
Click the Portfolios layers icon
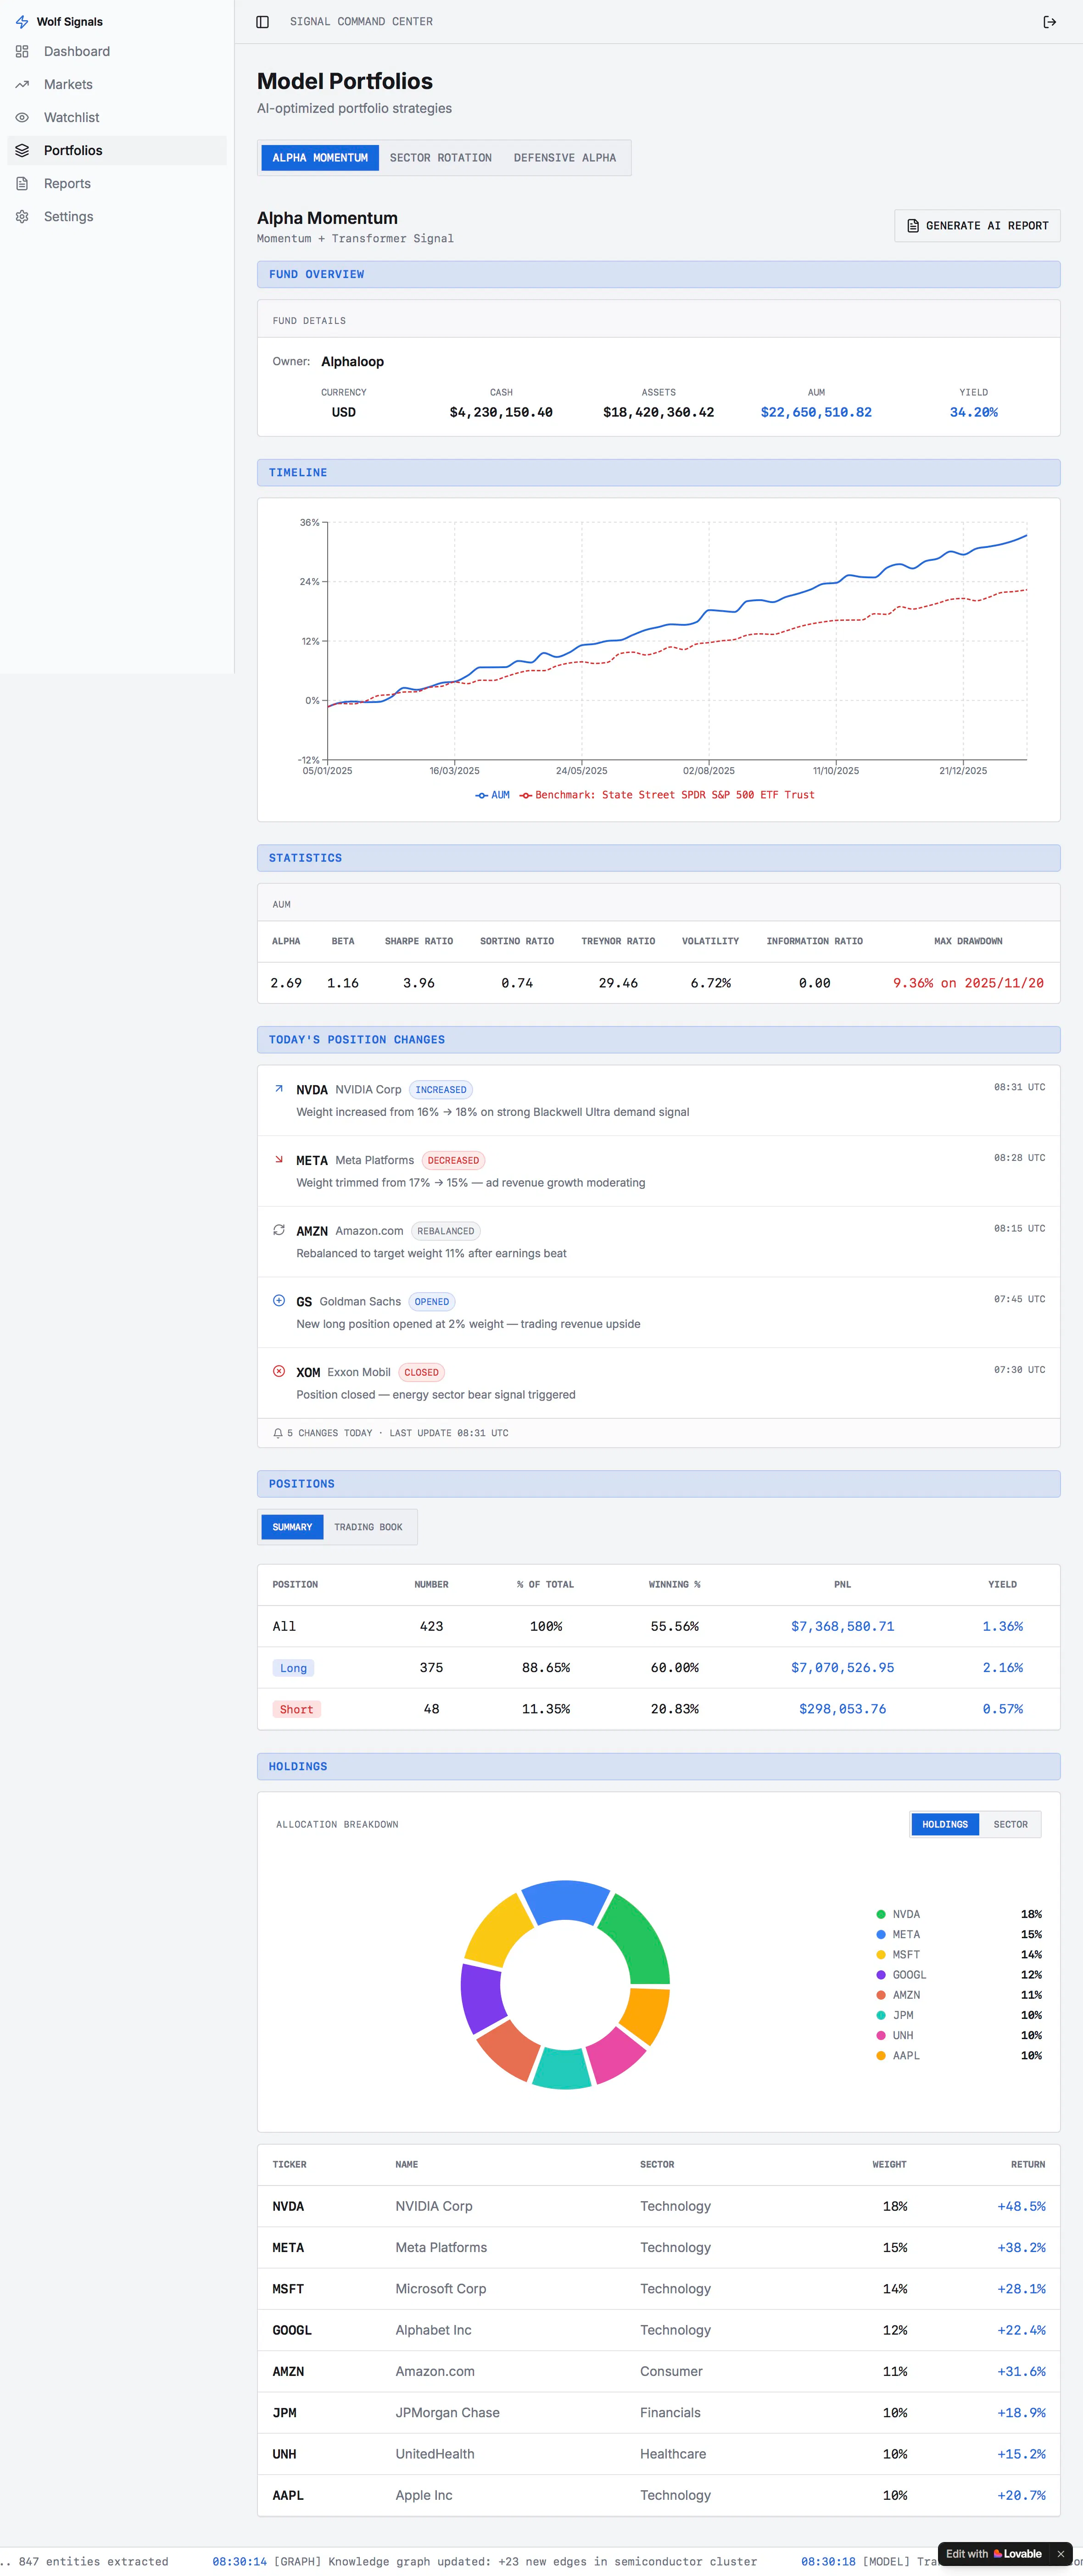click(x=22, y=151)
